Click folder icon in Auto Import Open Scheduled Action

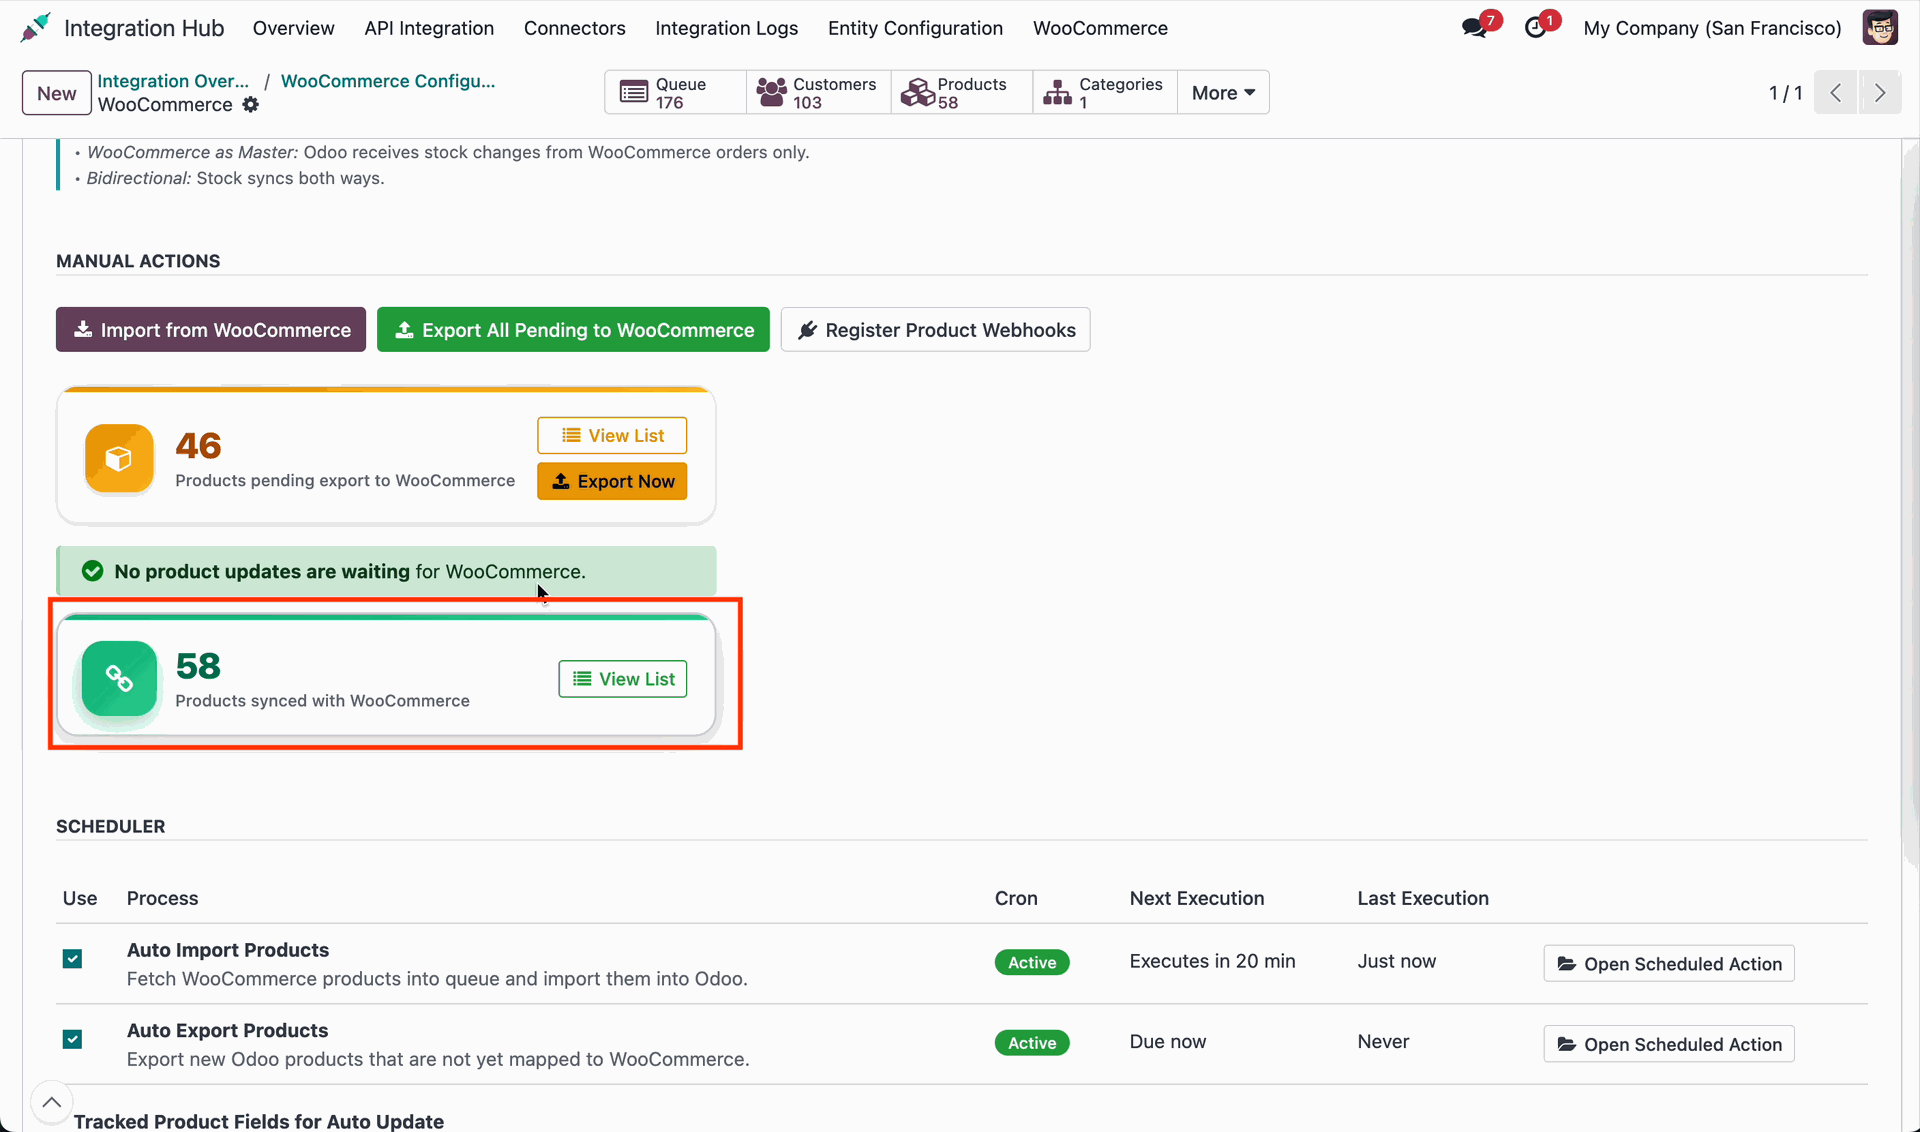coord(1567,964)
